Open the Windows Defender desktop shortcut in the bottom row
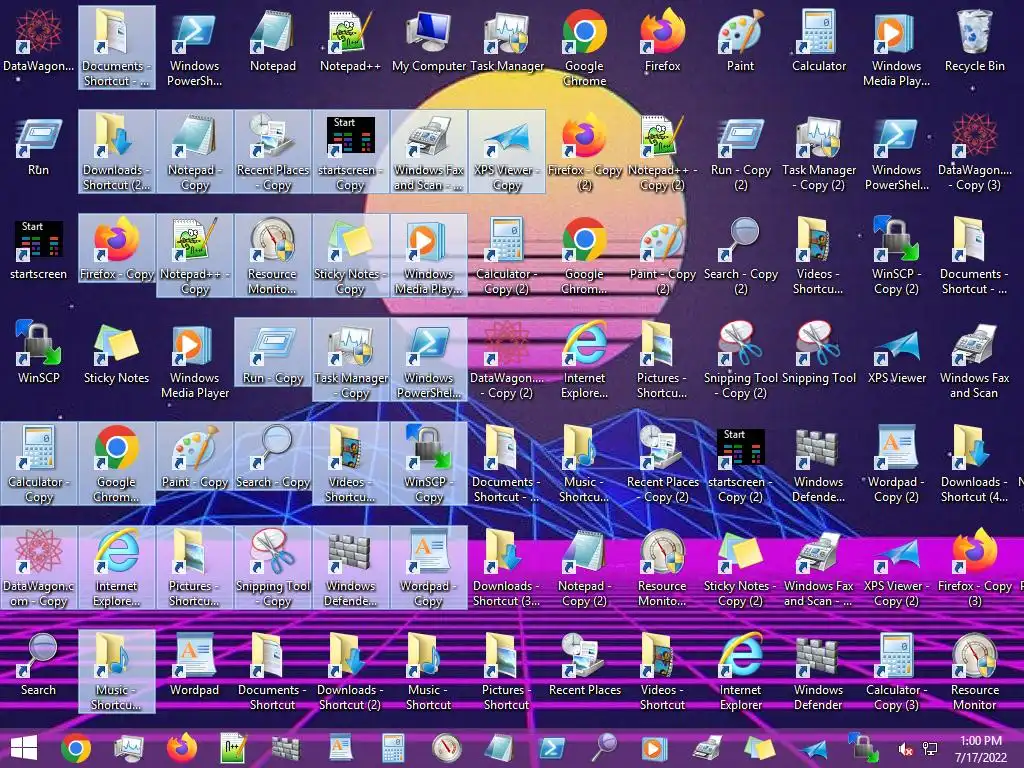This screenshot has width=1024, height=768. pos(818,673)
